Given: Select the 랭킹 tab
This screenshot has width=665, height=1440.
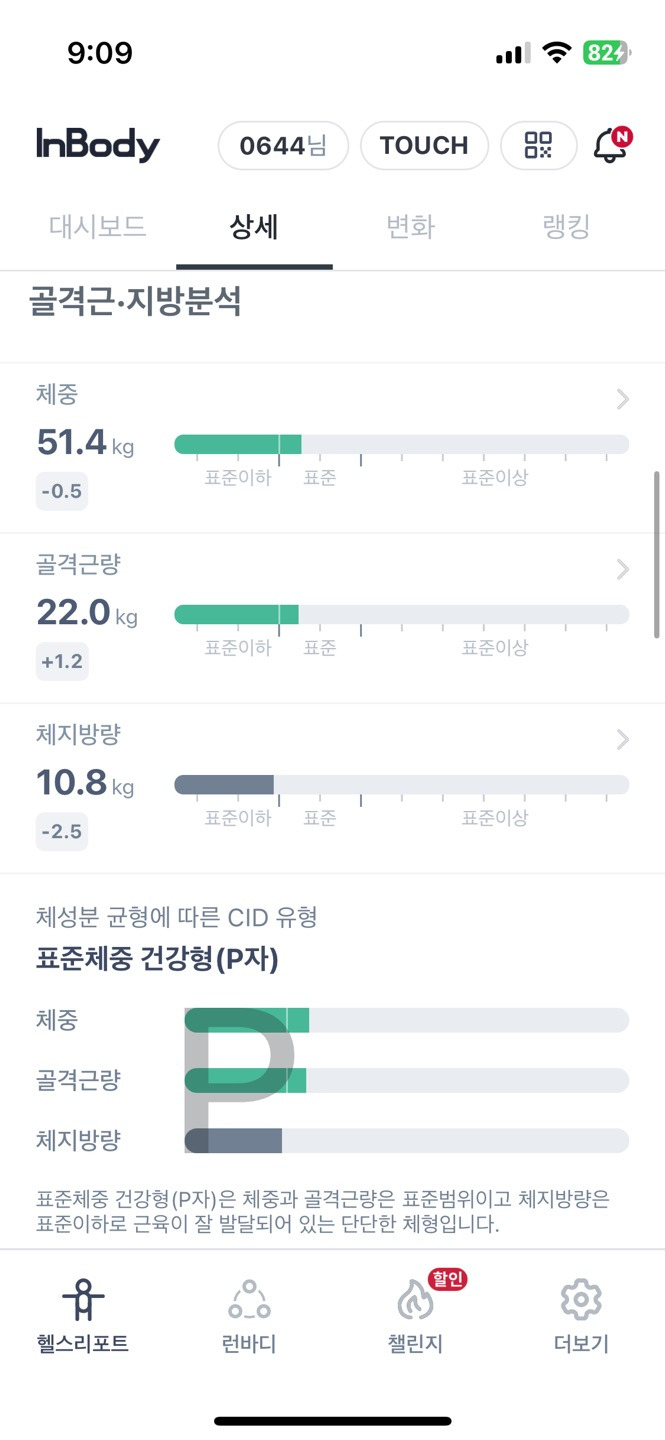Looking at the screenshot, I should 565,227.
